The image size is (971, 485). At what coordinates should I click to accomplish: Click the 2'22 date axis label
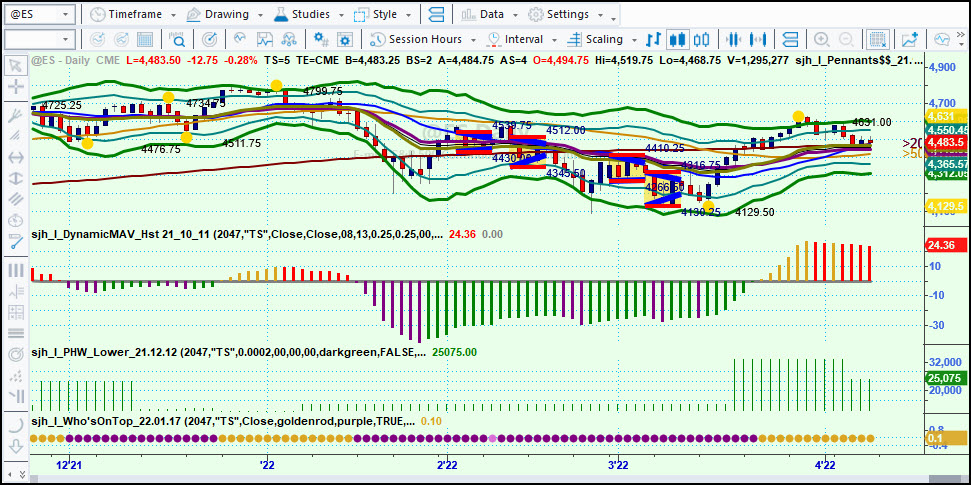(x=447, y=465)
